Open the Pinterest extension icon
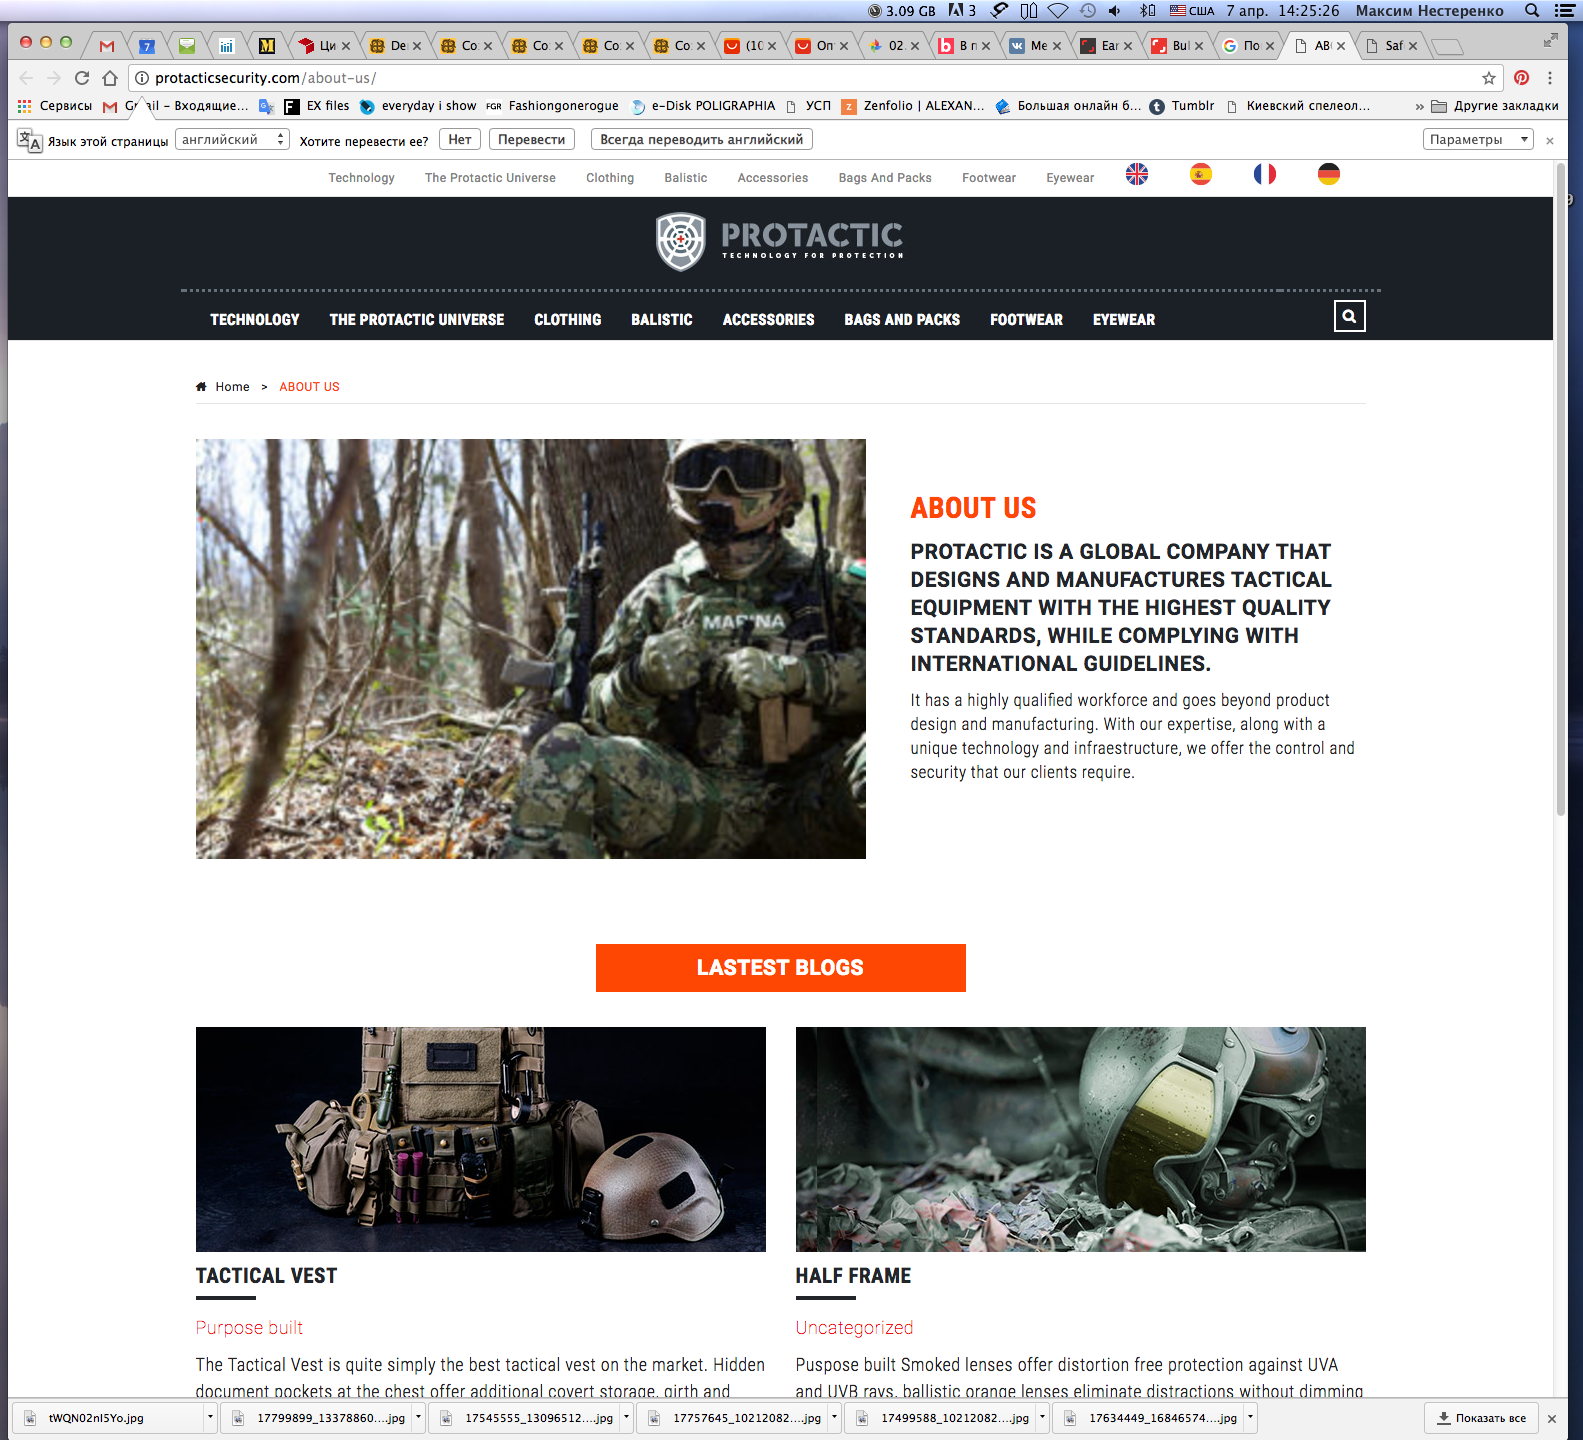 point(1521,78)
